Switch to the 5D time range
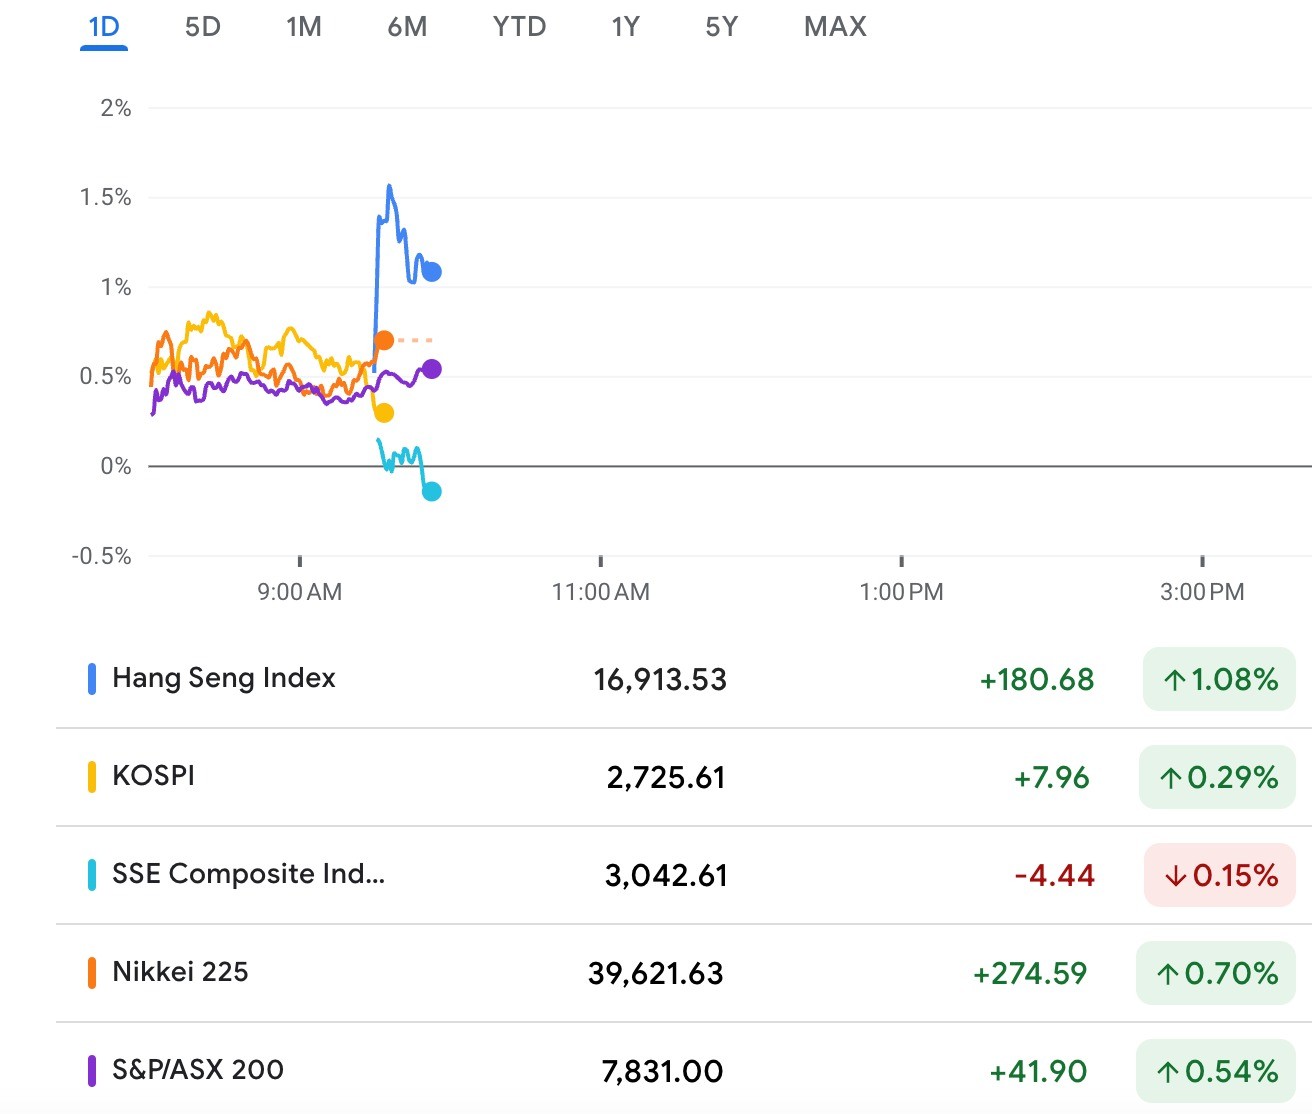The image size is (1312, 1114). pos(203,27)
